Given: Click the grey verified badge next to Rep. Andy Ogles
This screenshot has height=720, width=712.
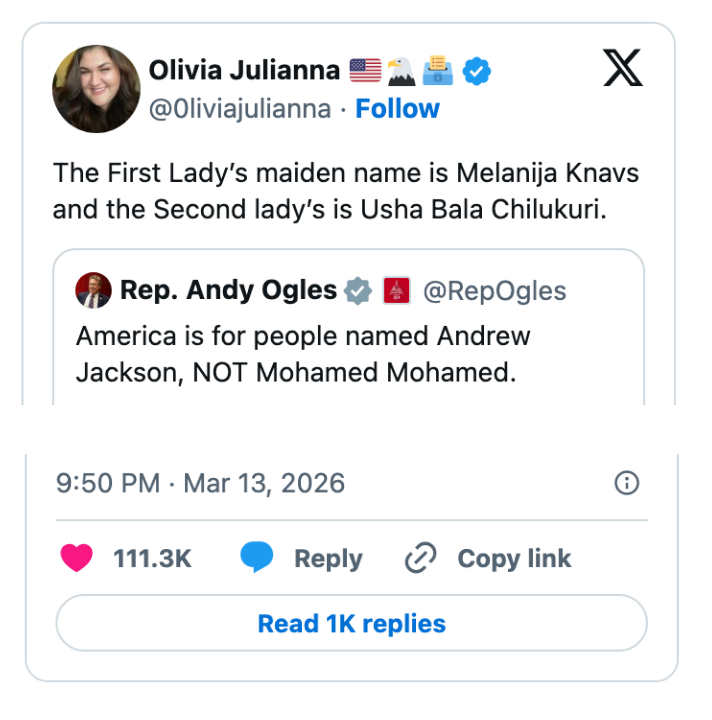Looking at the screenshot, I should [358, 291].
